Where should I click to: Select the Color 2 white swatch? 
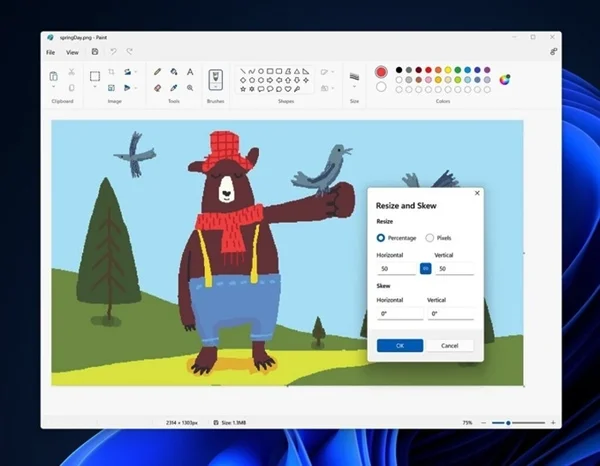(x=381, y=87)
